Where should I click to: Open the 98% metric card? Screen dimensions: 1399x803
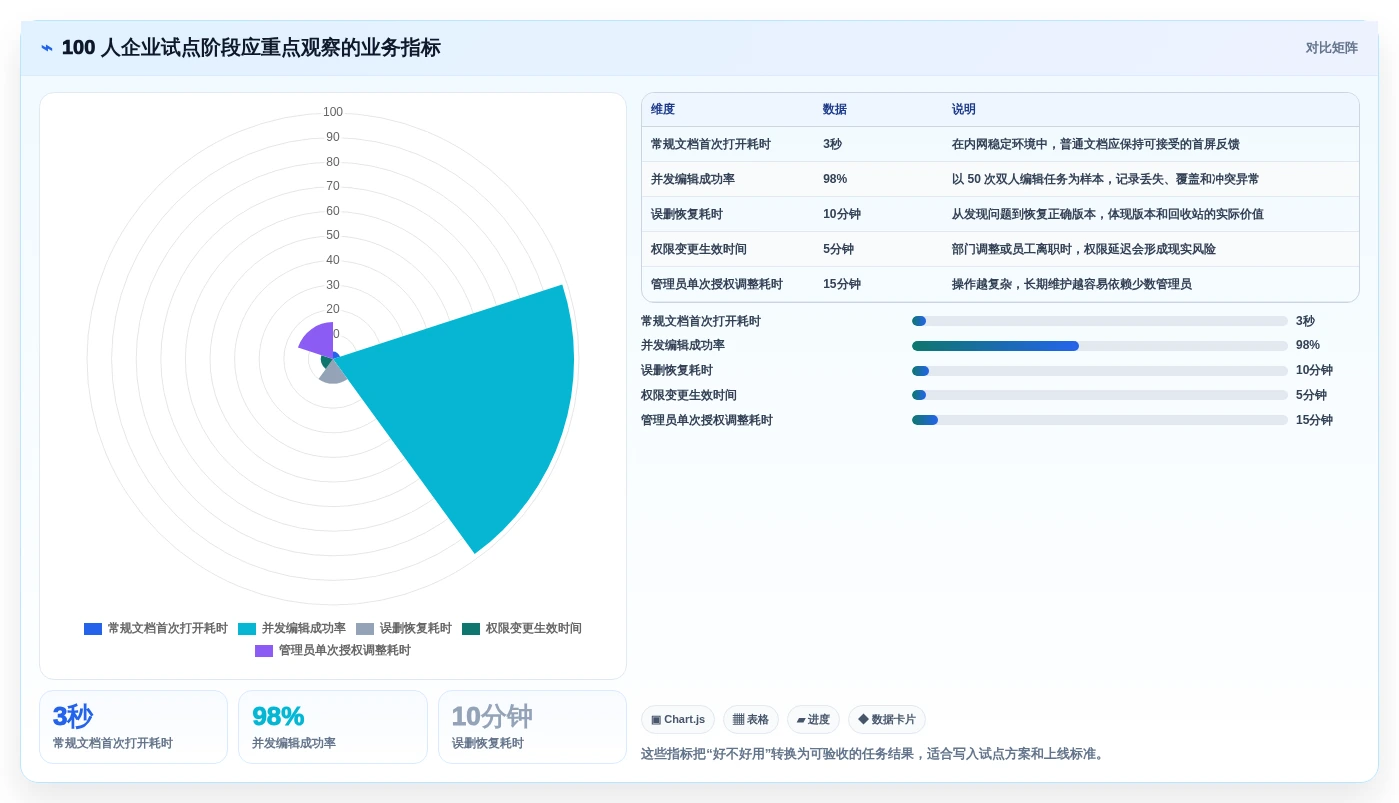point(333,727)
